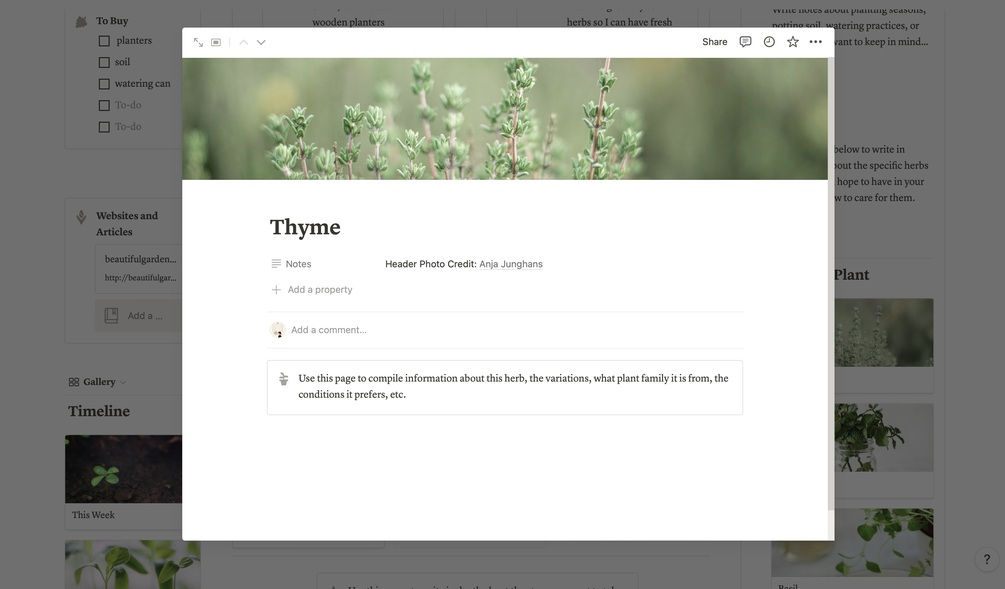1005x589 pixels.
Task: Click the plus icon beside Add a property
Action: [x=276, y=290]
